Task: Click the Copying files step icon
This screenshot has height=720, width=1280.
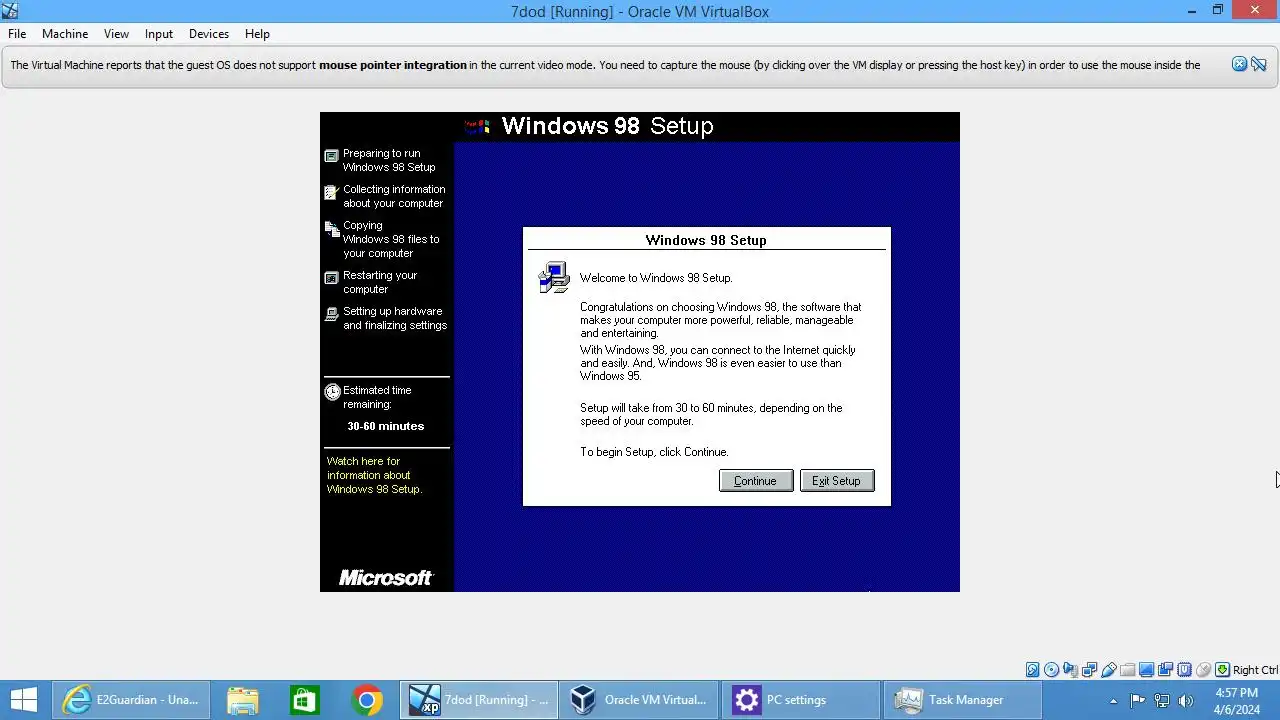Action: pos(331,229)
